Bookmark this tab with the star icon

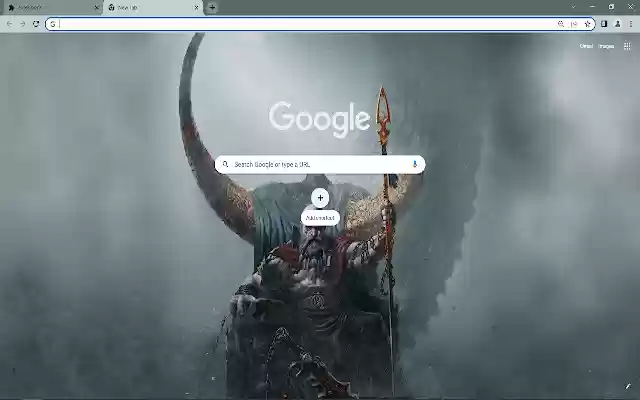pyautogui.click(x=587, y=24)
